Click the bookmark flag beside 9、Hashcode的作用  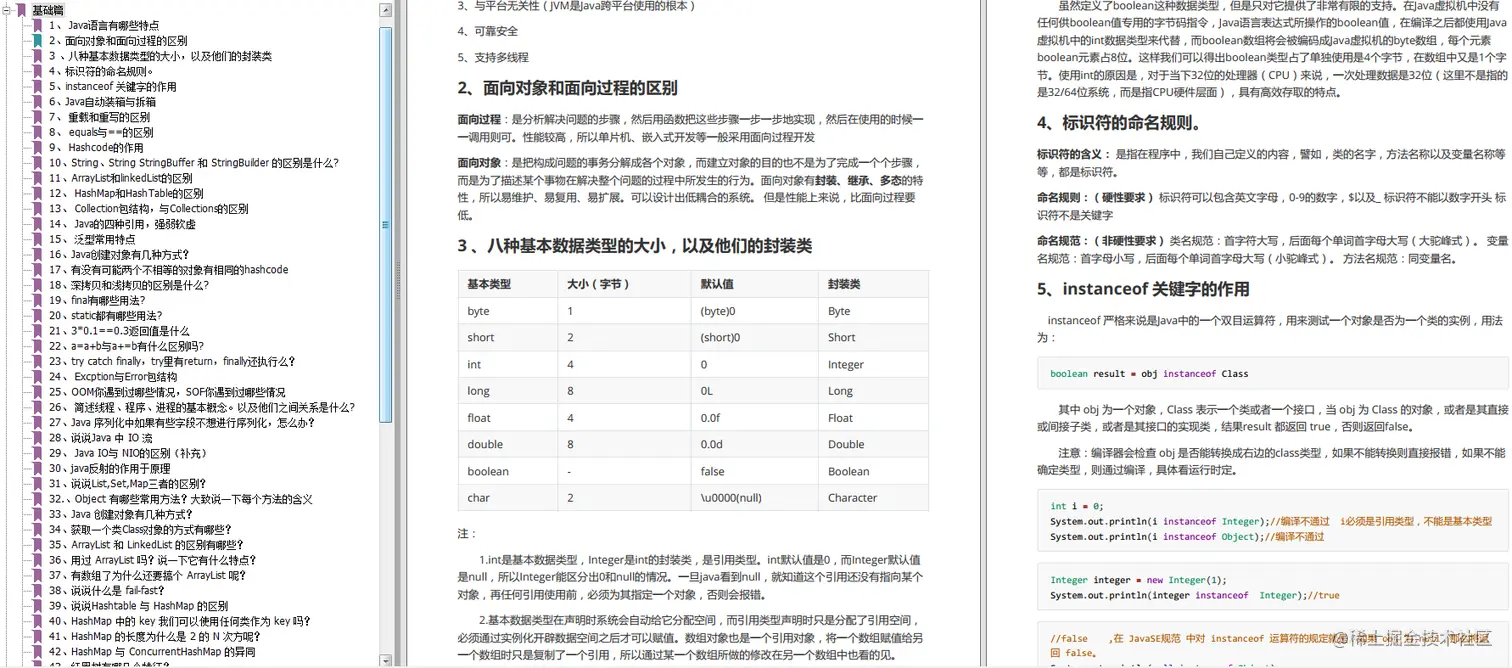pyautogui.click(x=36, y=146)
